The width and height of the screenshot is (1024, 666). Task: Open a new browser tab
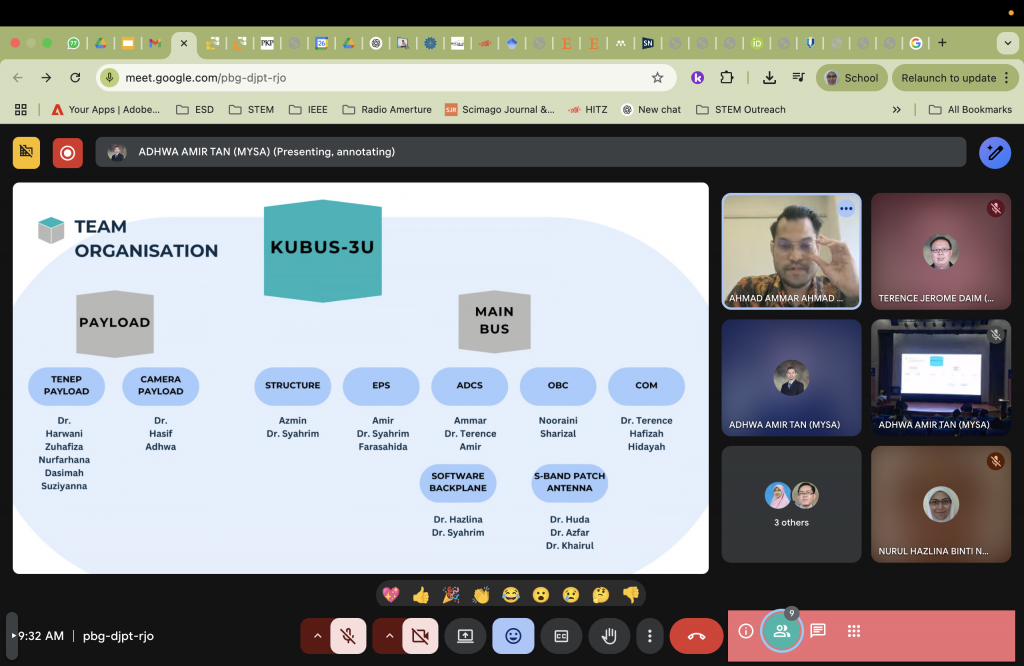coord(942,43)
